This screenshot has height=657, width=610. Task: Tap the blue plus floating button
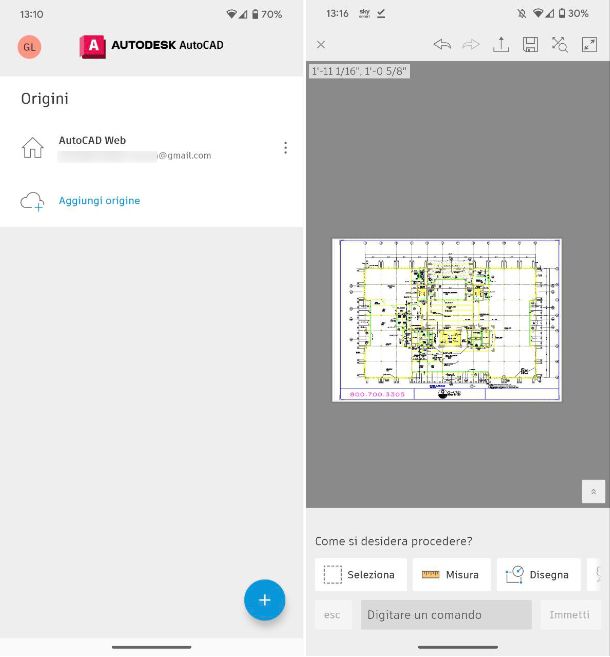click(264, 600)
